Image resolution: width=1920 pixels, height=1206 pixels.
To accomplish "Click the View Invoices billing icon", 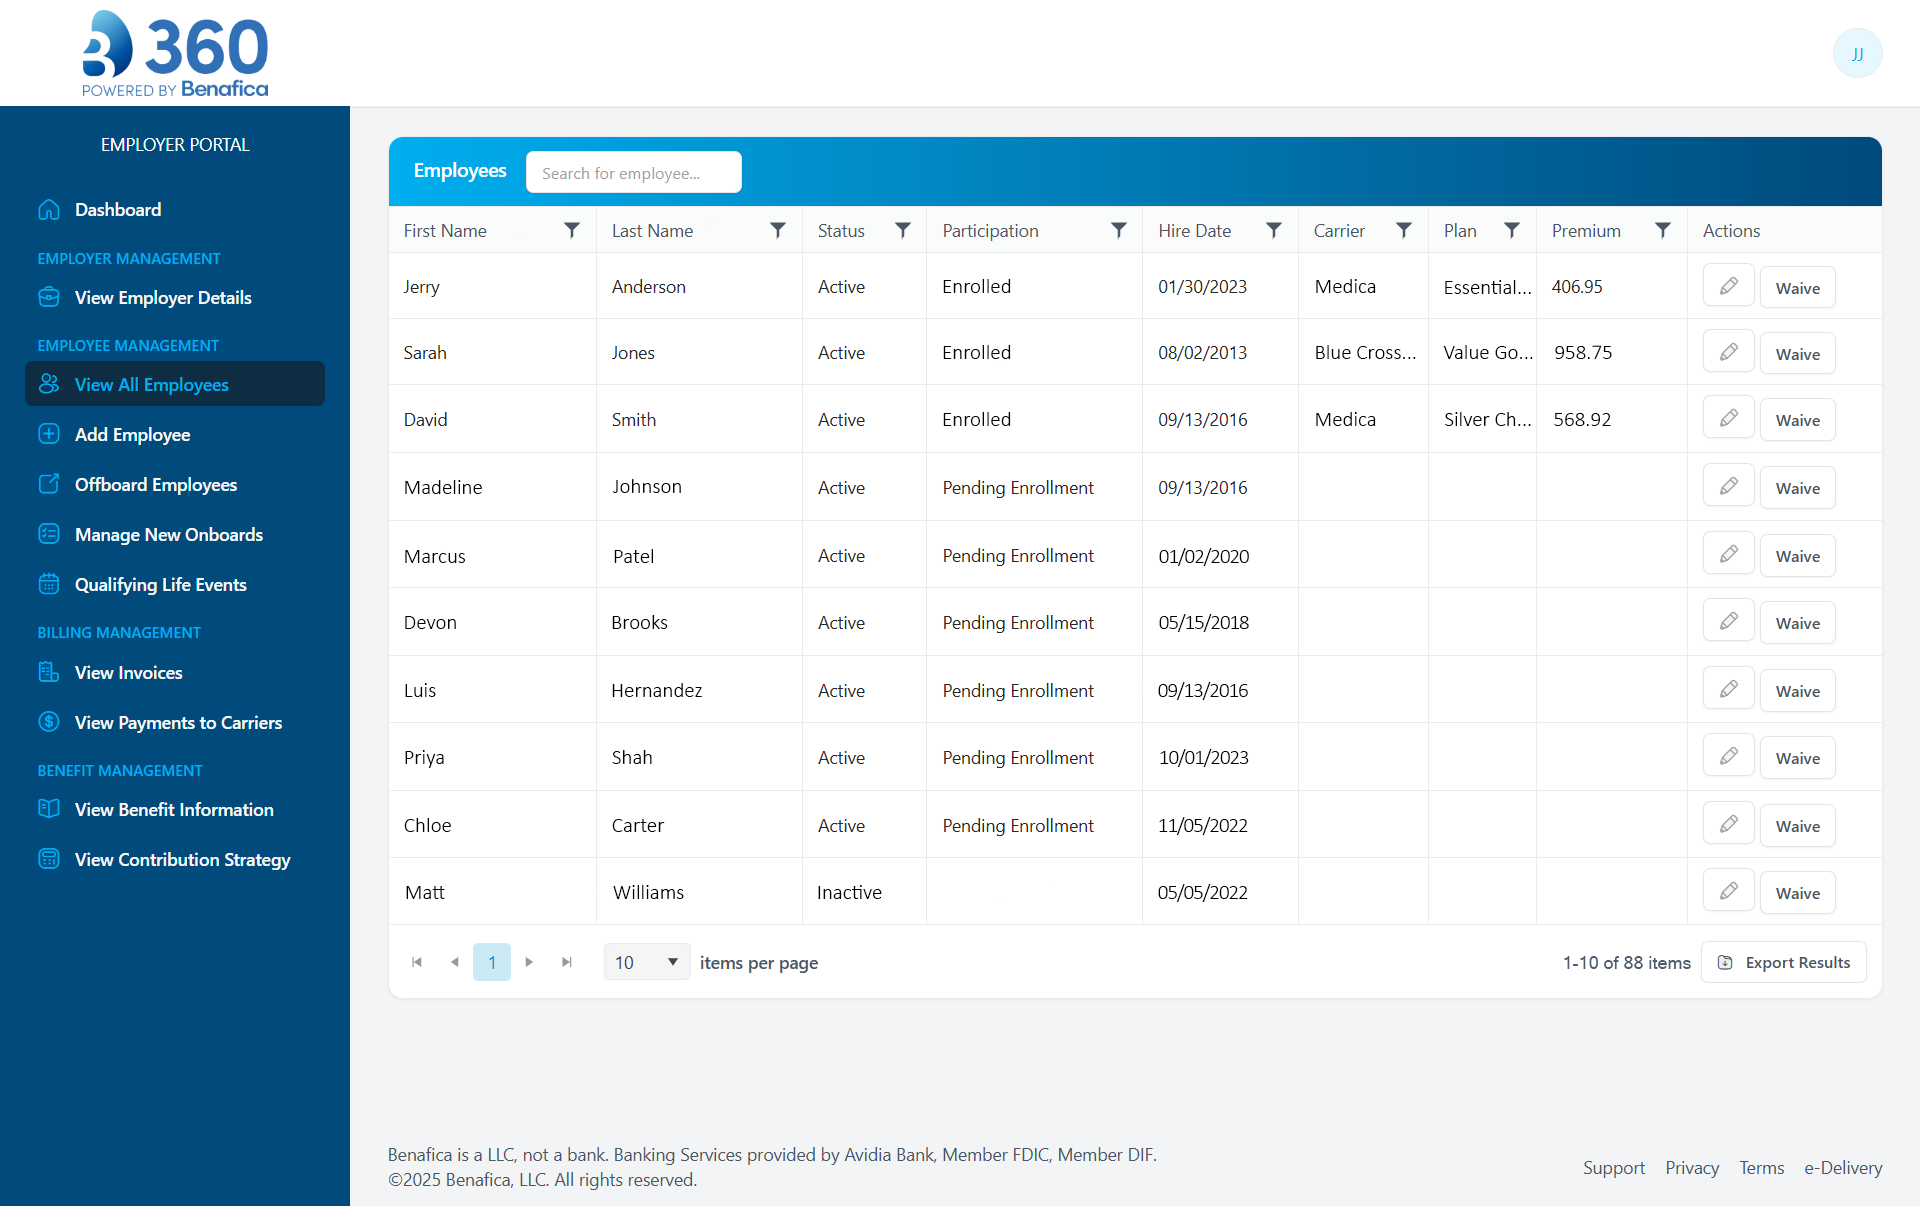I will (49, 672).
